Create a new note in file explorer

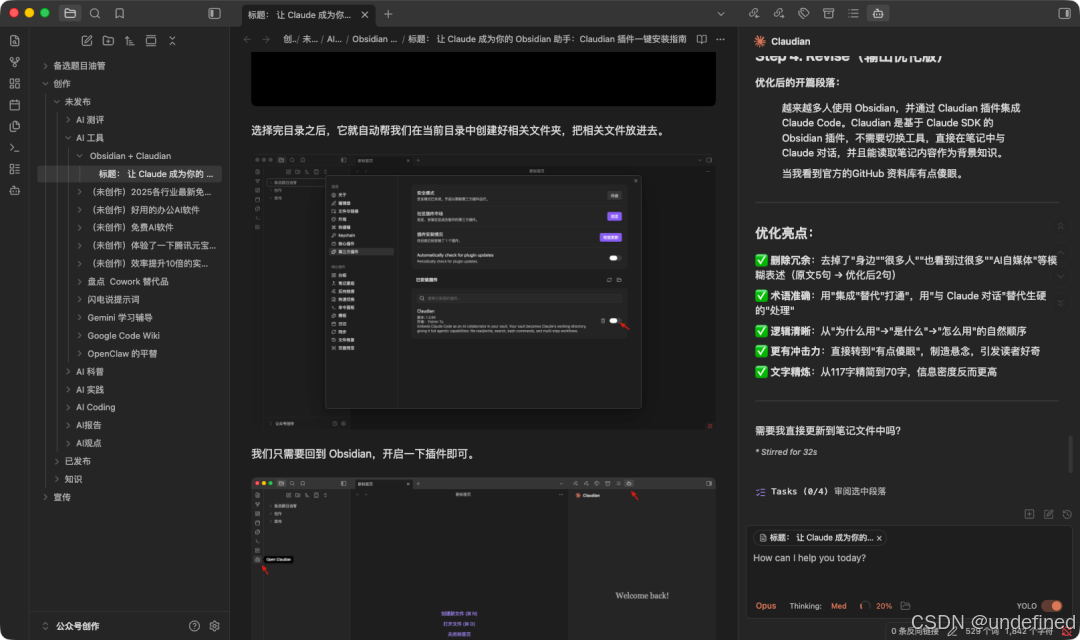pyautogui.click(x=87, y=41)
